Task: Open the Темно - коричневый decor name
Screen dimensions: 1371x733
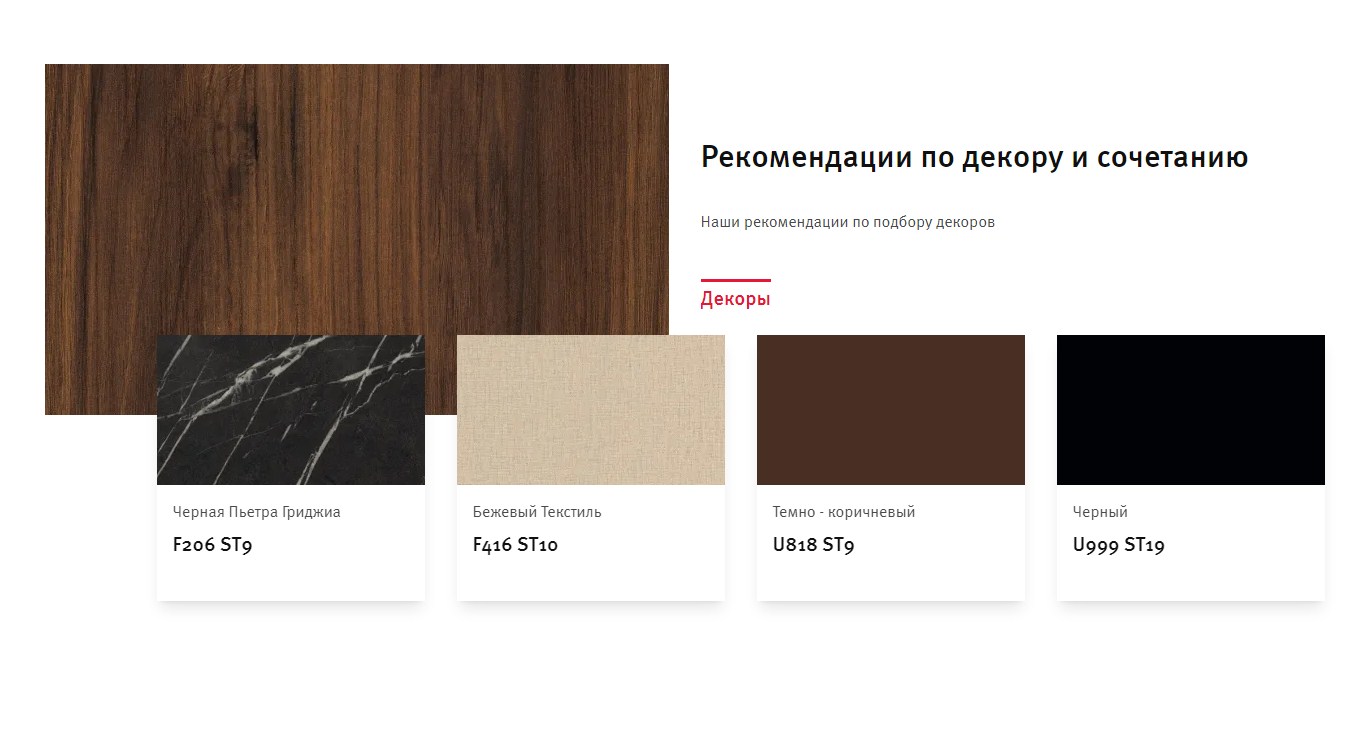Action: click(x=844, y=512)
